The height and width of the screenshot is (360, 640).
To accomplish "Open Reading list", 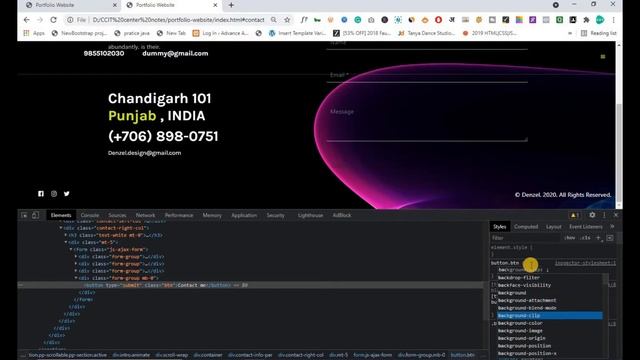I will pyautogui.click(x=598, y=33).
